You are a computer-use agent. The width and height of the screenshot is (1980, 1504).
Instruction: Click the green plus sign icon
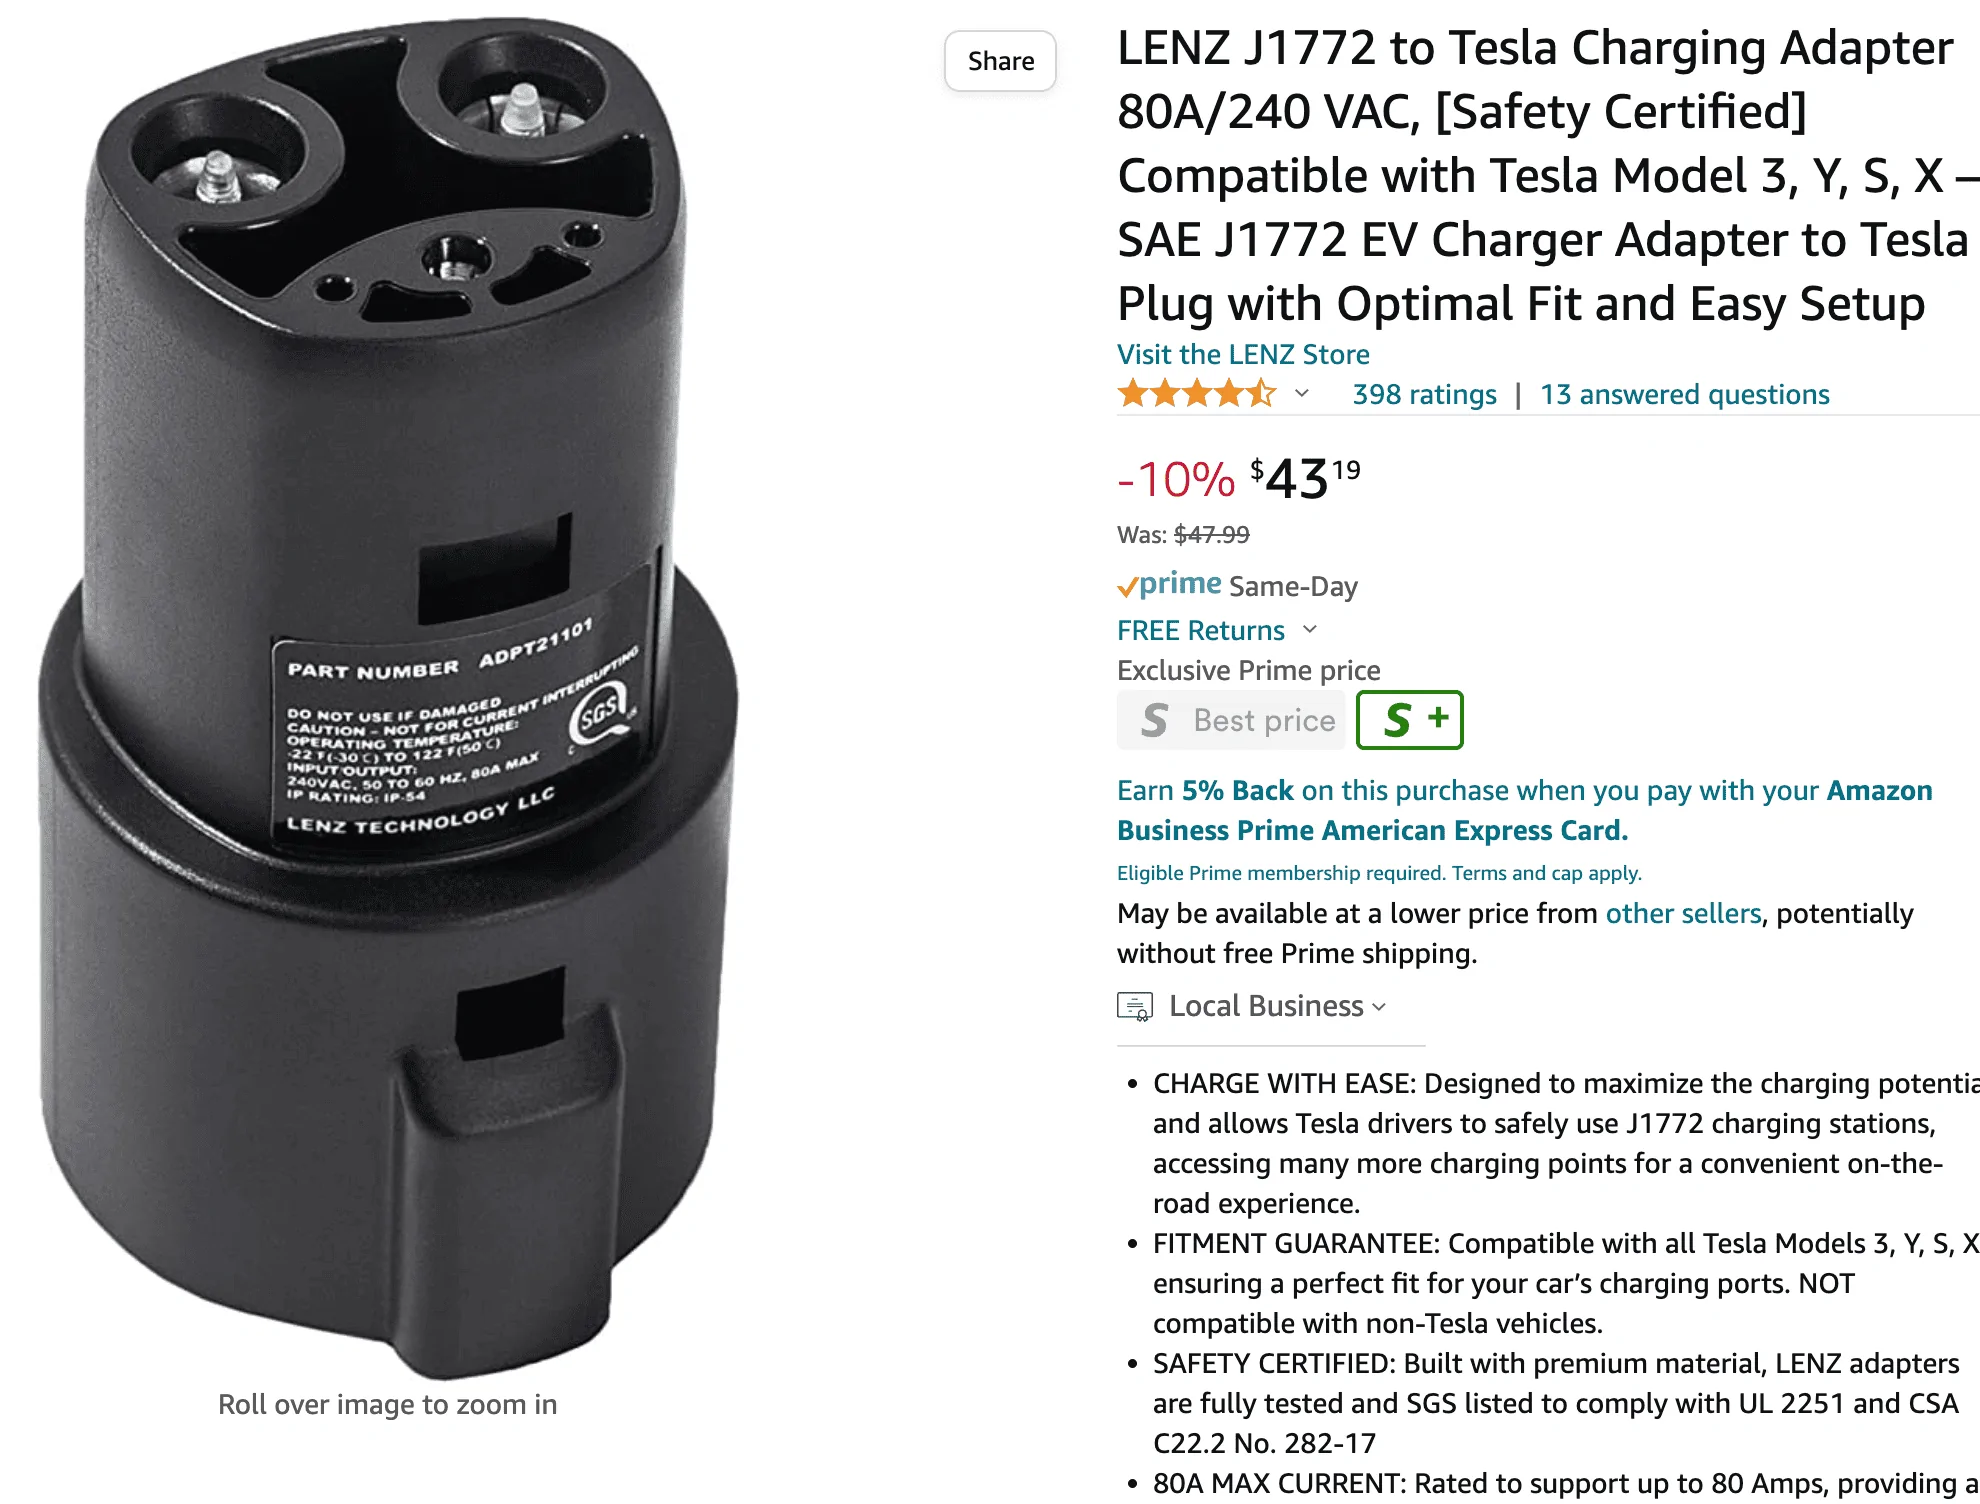click(x=1438, y=717)
